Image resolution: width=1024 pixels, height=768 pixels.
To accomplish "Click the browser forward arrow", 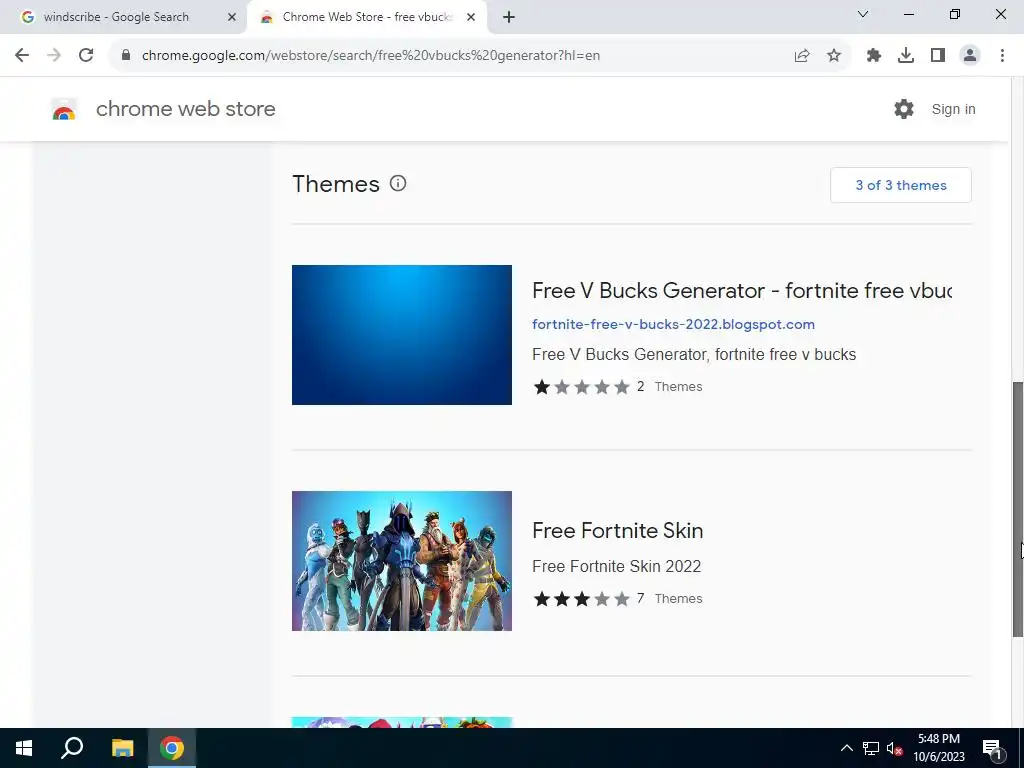I will [54, 56].
